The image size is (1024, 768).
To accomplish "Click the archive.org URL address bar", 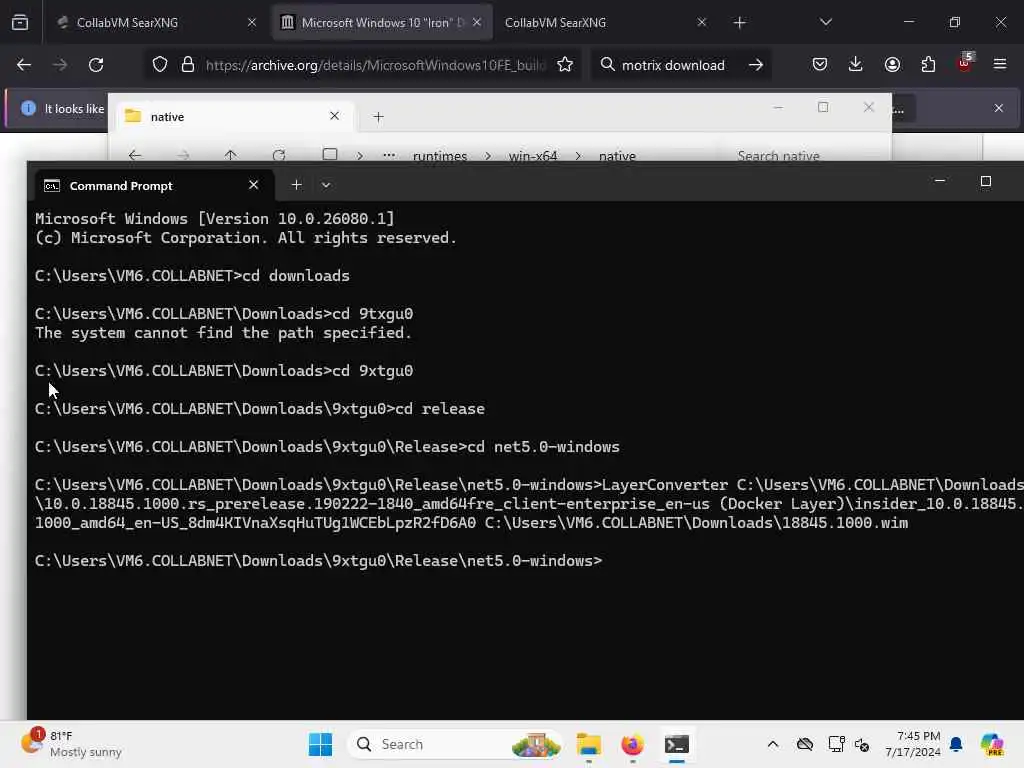I will tap(376, 65).
